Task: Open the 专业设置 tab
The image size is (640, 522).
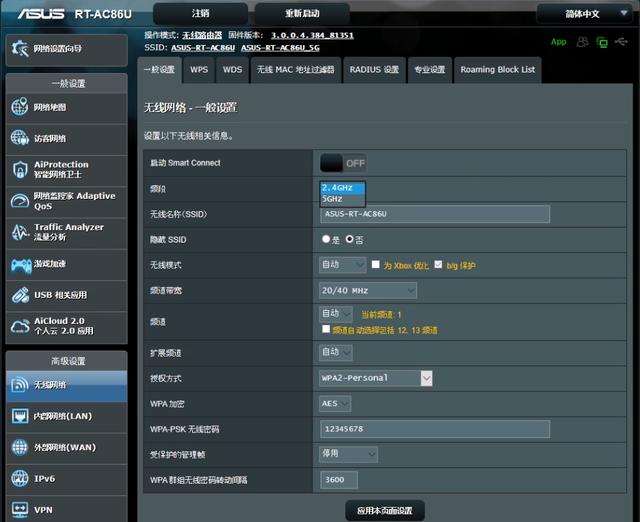Action: 430,70
